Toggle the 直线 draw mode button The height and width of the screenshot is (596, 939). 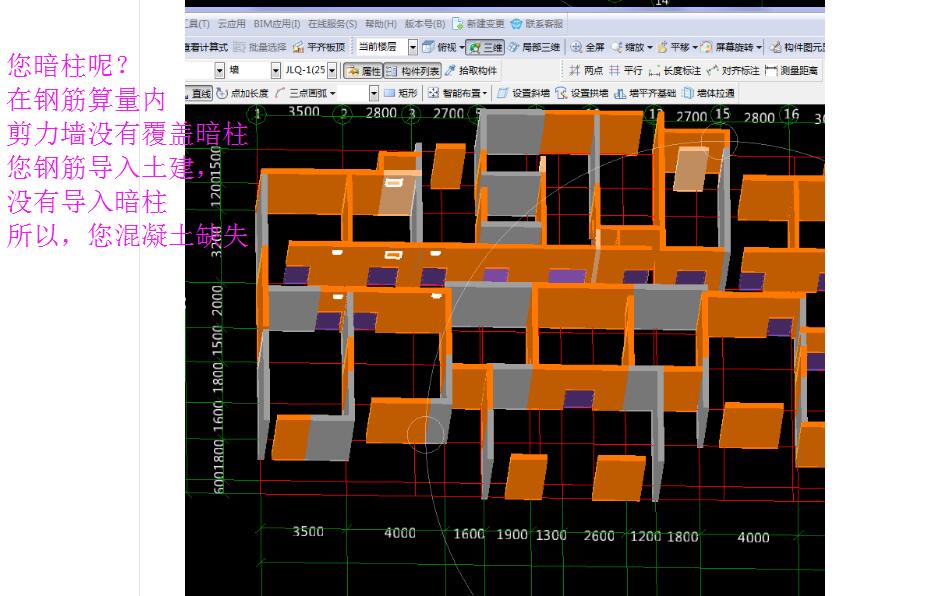pyautogui.click(x=199, y=93)
